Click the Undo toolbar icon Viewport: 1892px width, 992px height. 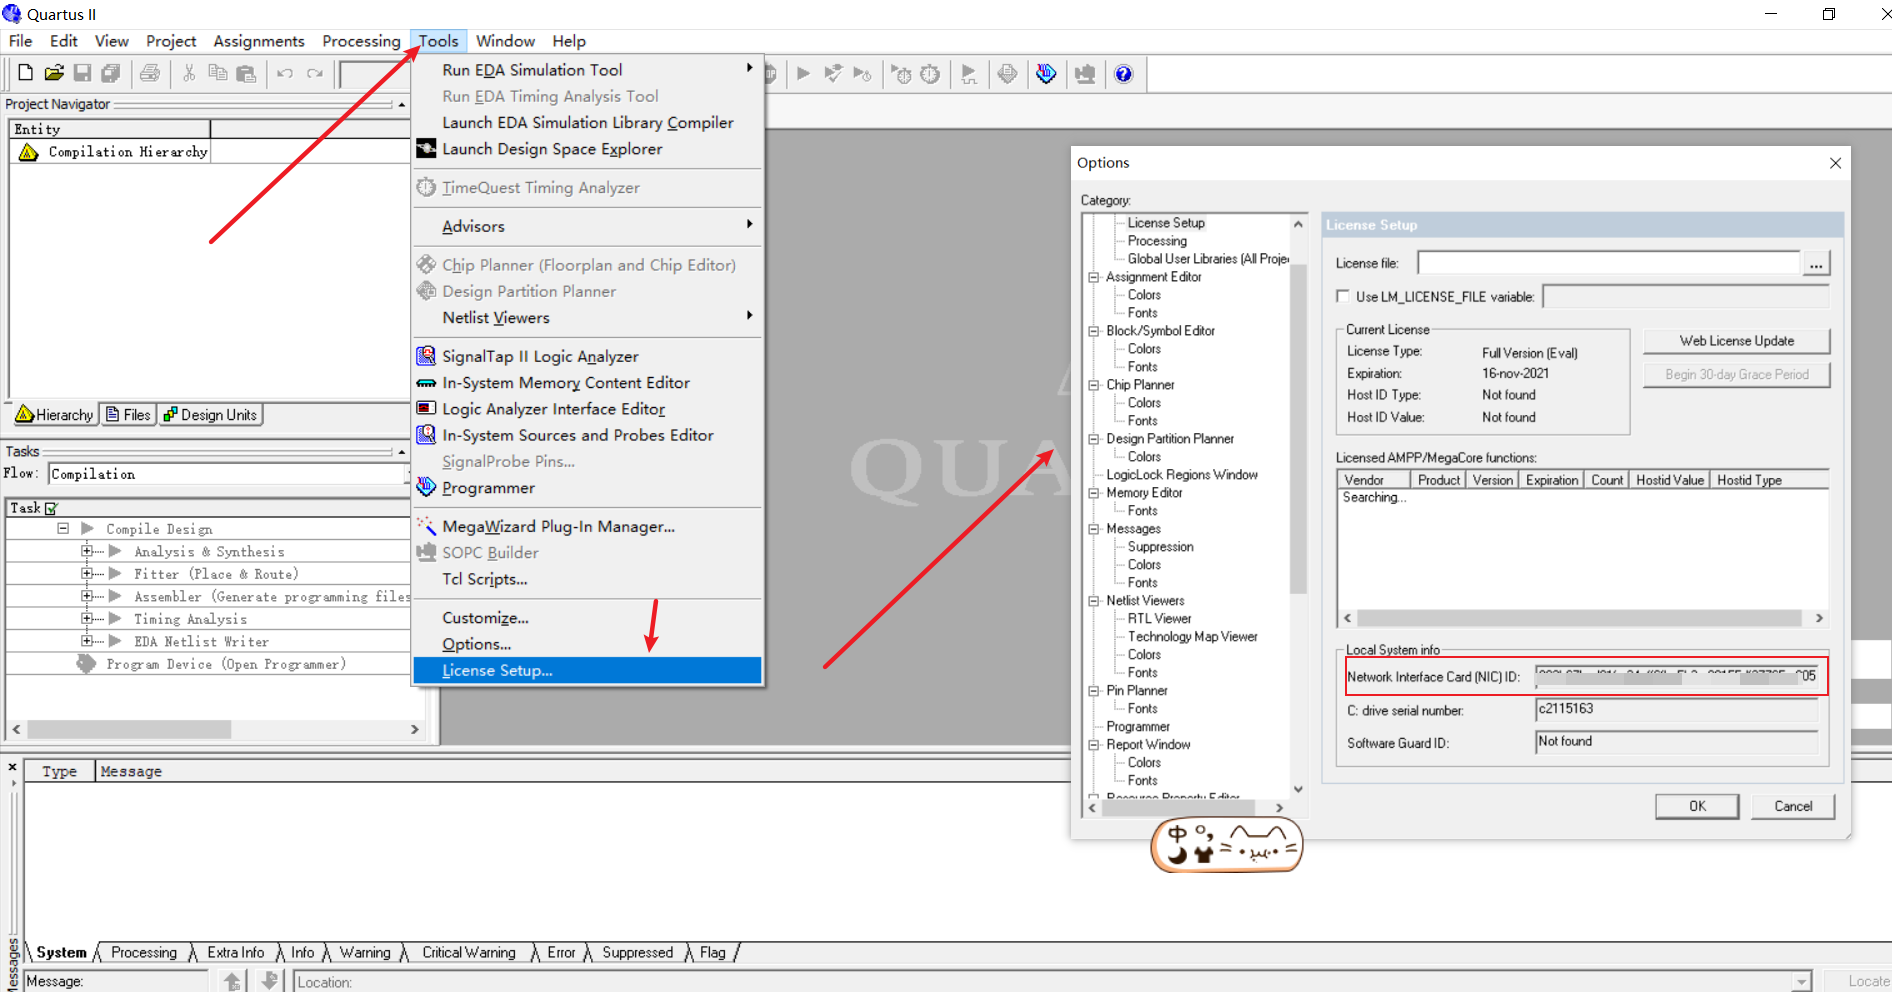[285, 73]
